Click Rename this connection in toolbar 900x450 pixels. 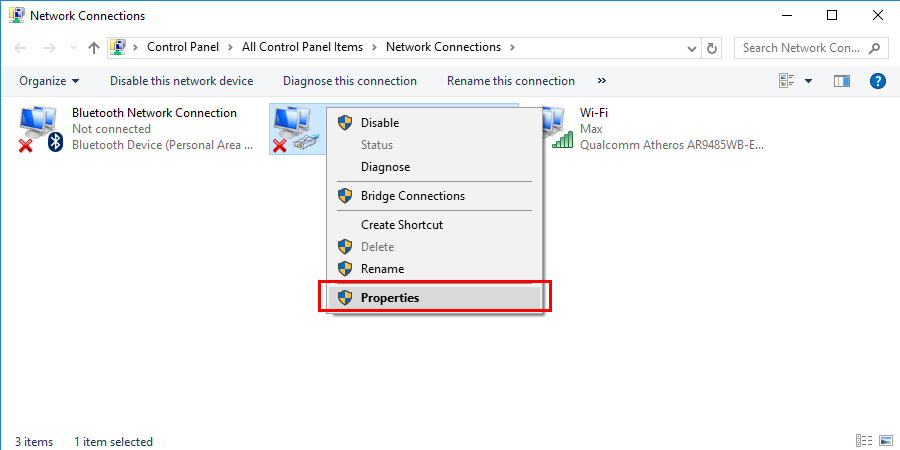tap(511, 81)
